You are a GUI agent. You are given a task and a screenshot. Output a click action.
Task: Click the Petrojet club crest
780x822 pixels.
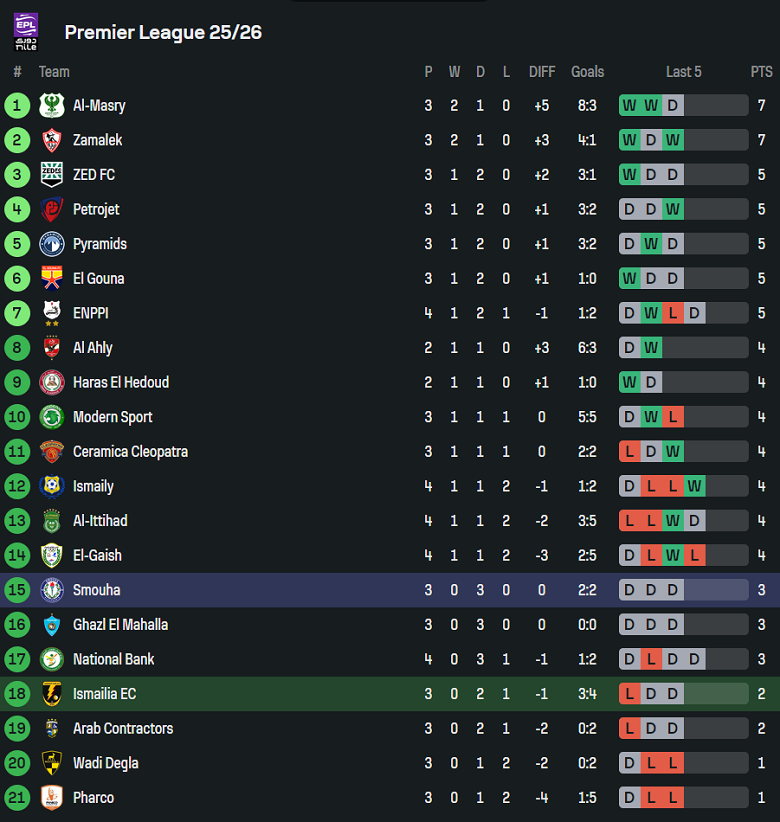click(x=51, y=210)
